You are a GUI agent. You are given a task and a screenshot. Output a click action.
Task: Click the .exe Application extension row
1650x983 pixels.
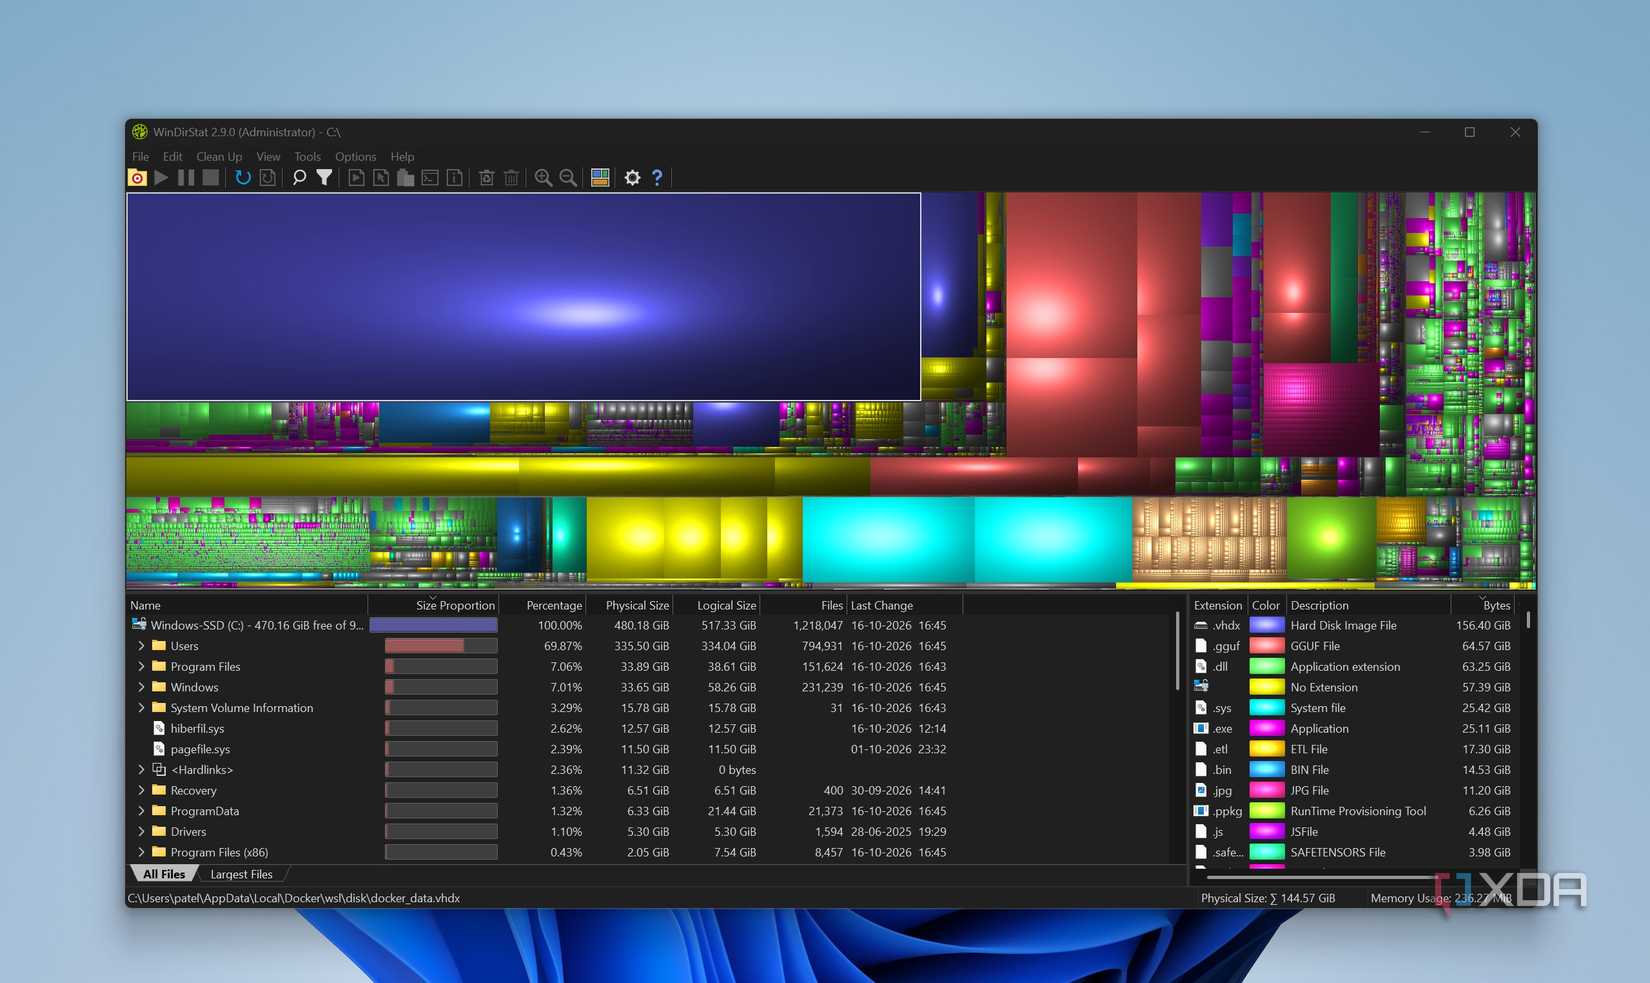pos(1352,728)
